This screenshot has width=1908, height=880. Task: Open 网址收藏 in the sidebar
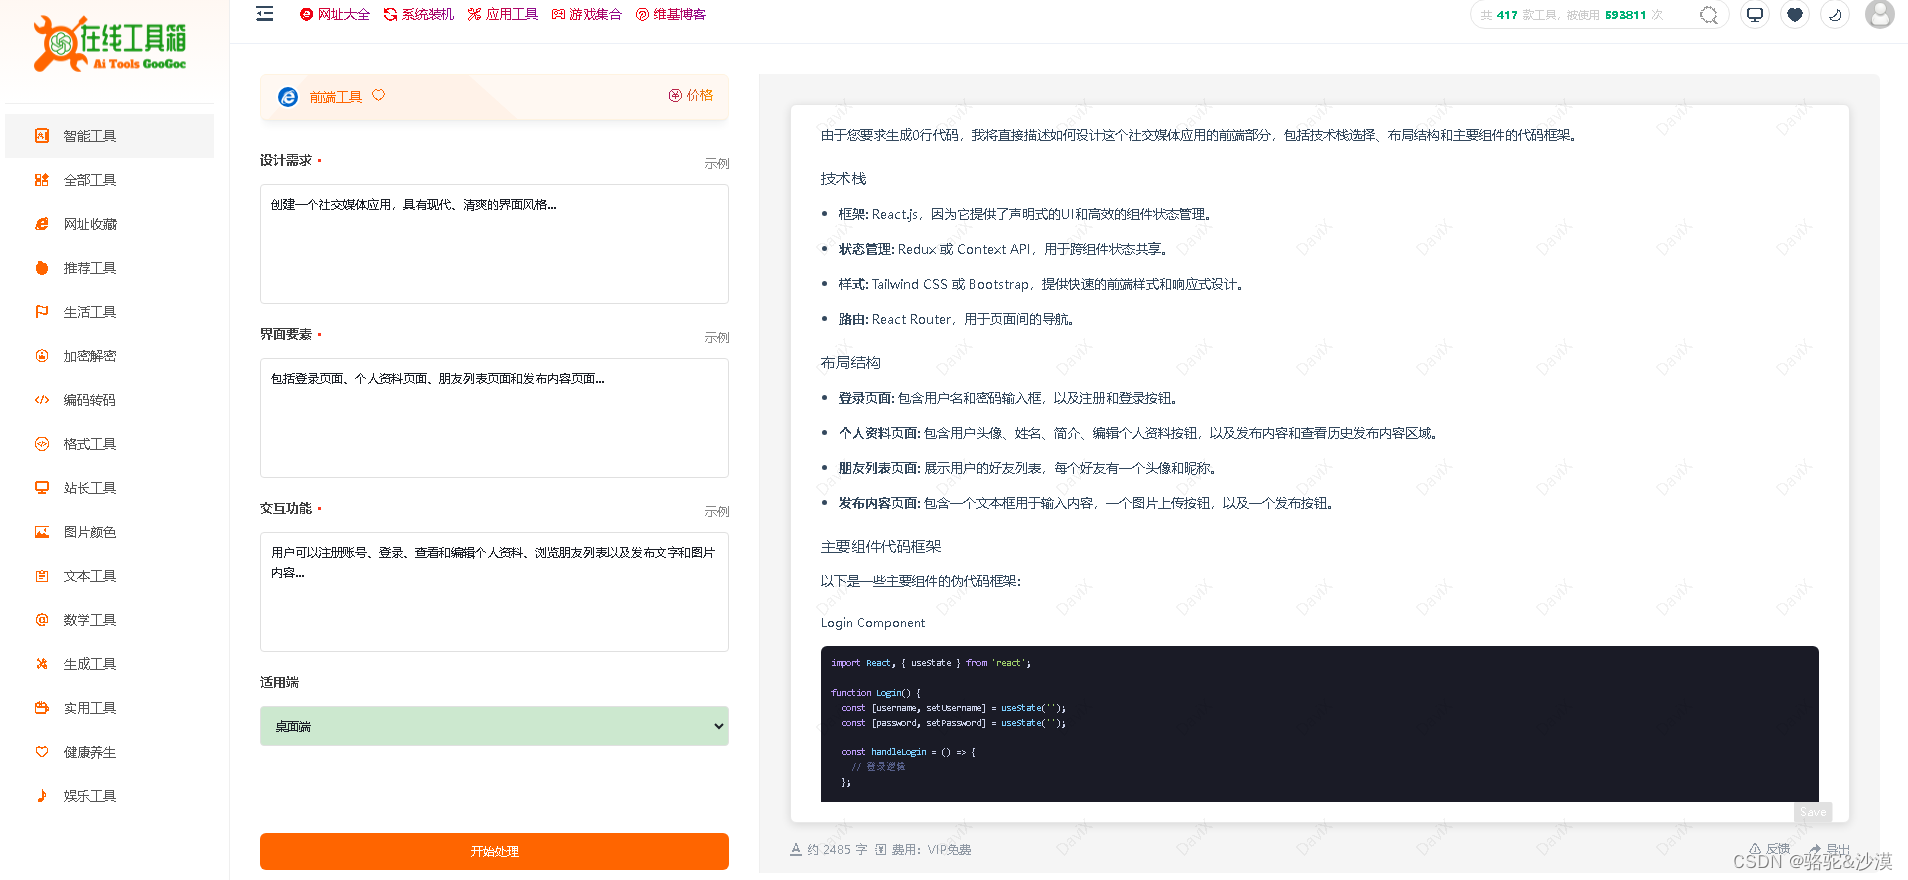109,224
